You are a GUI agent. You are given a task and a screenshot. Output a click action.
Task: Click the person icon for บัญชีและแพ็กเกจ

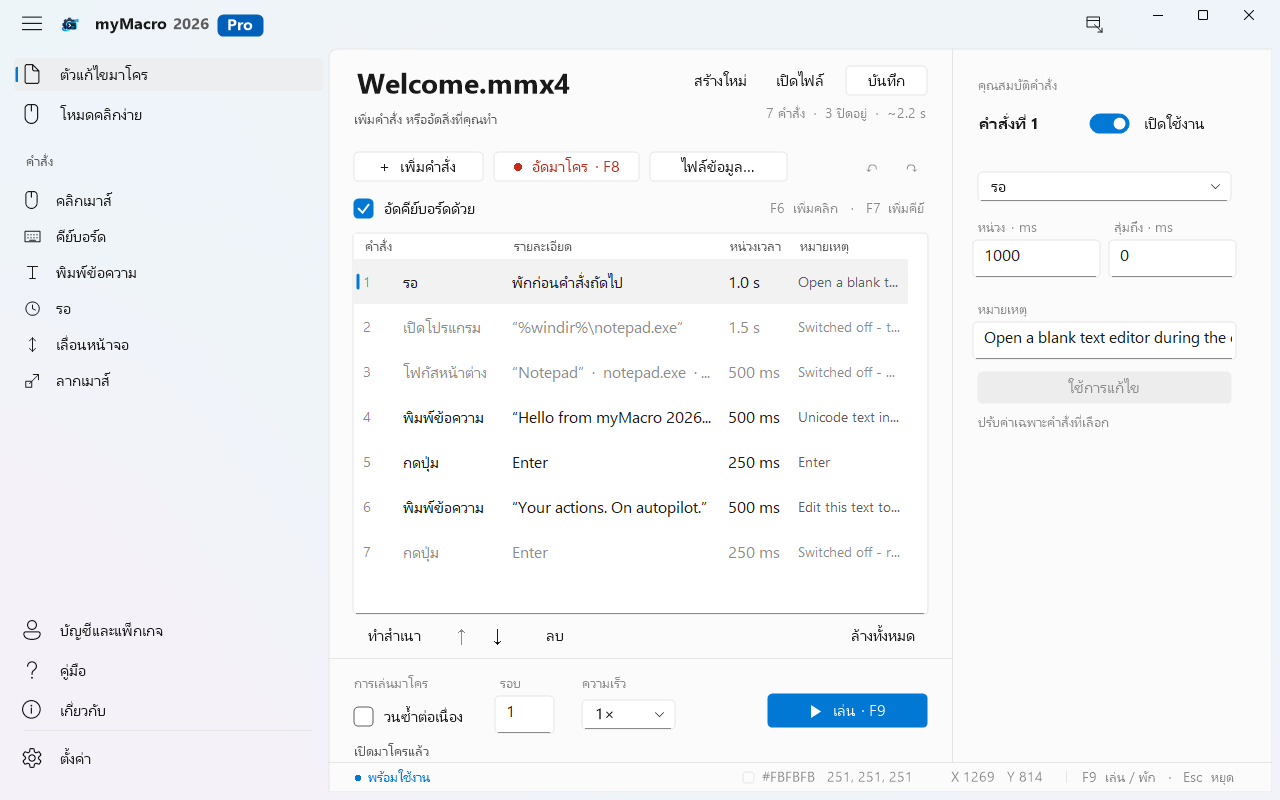point(32,630)
